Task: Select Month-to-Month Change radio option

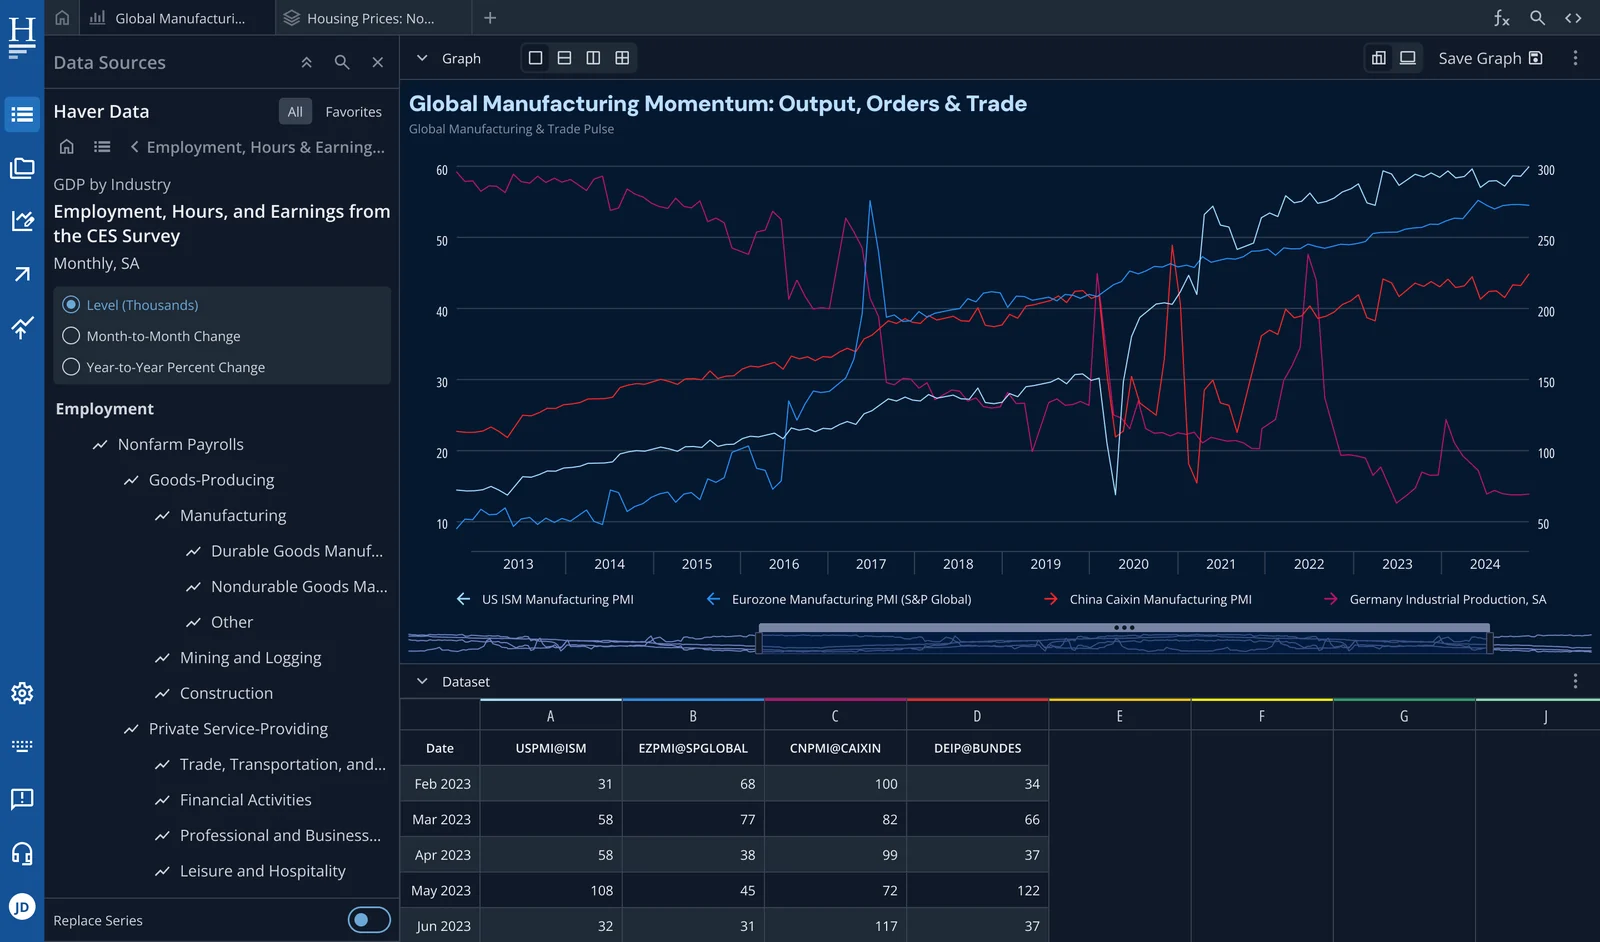Action: pos(71,336)
